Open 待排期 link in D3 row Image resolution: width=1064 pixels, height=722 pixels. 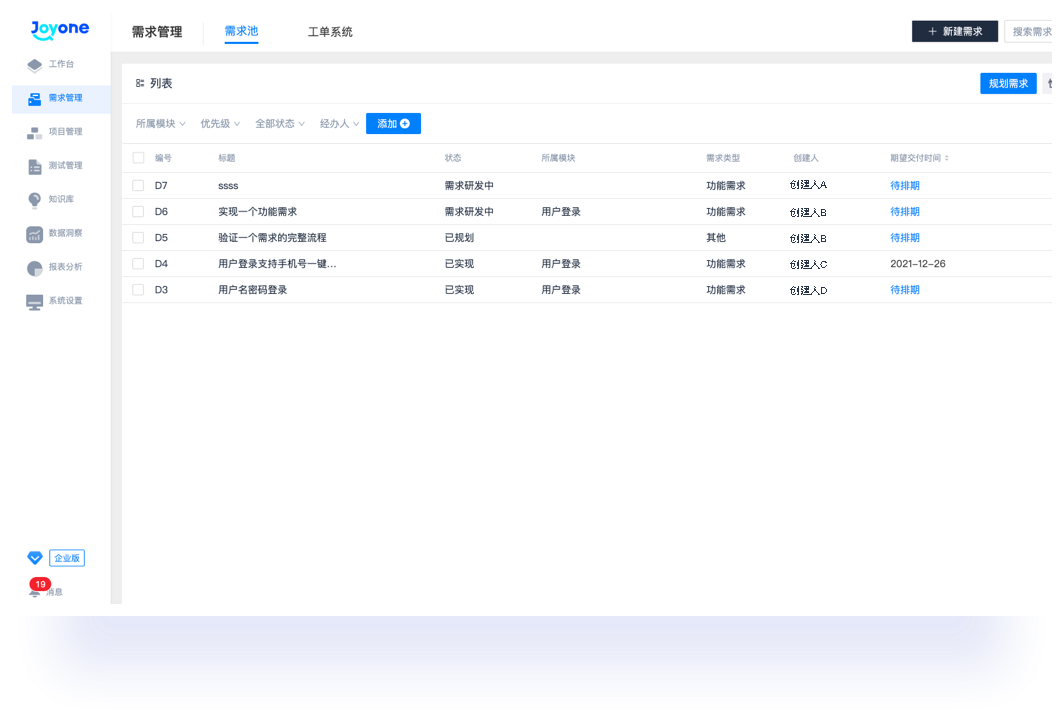tap(905, 290)
